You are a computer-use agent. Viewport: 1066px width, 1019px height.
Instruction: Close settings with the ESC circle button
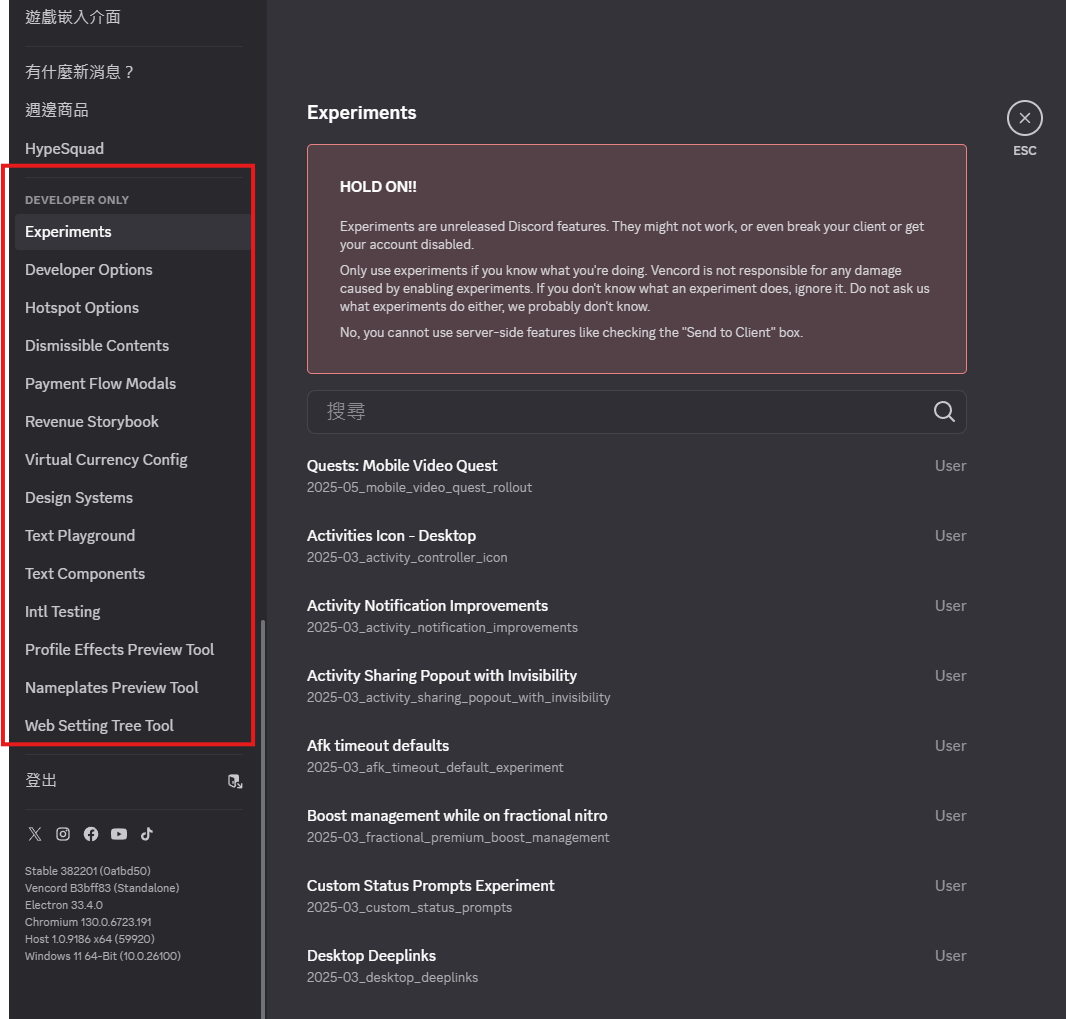pyautogui.click(x=1025, y=118)
